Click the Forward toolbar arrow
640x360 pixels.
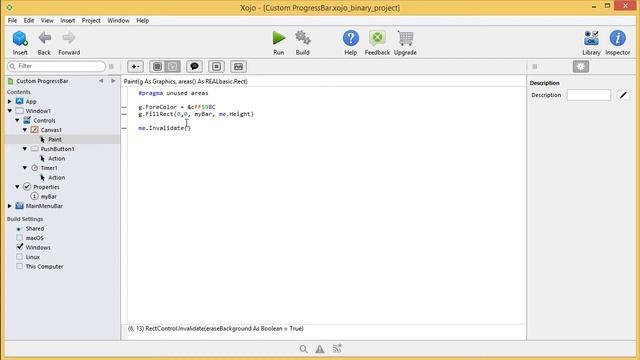[x=69, y=38]
